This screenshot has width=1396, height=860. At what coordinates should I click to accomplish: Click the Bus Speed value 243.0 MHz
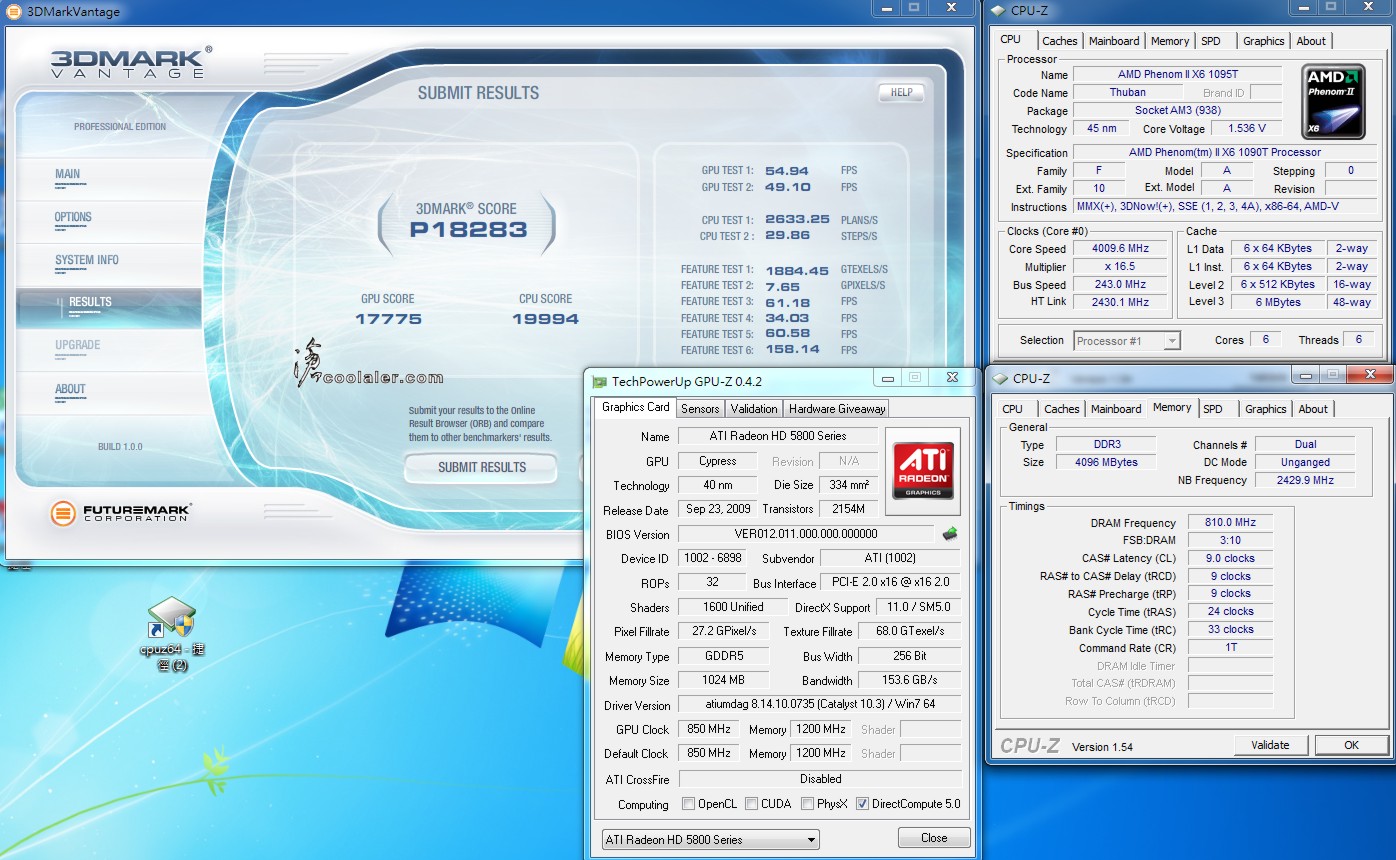[x=1121, y=285]
